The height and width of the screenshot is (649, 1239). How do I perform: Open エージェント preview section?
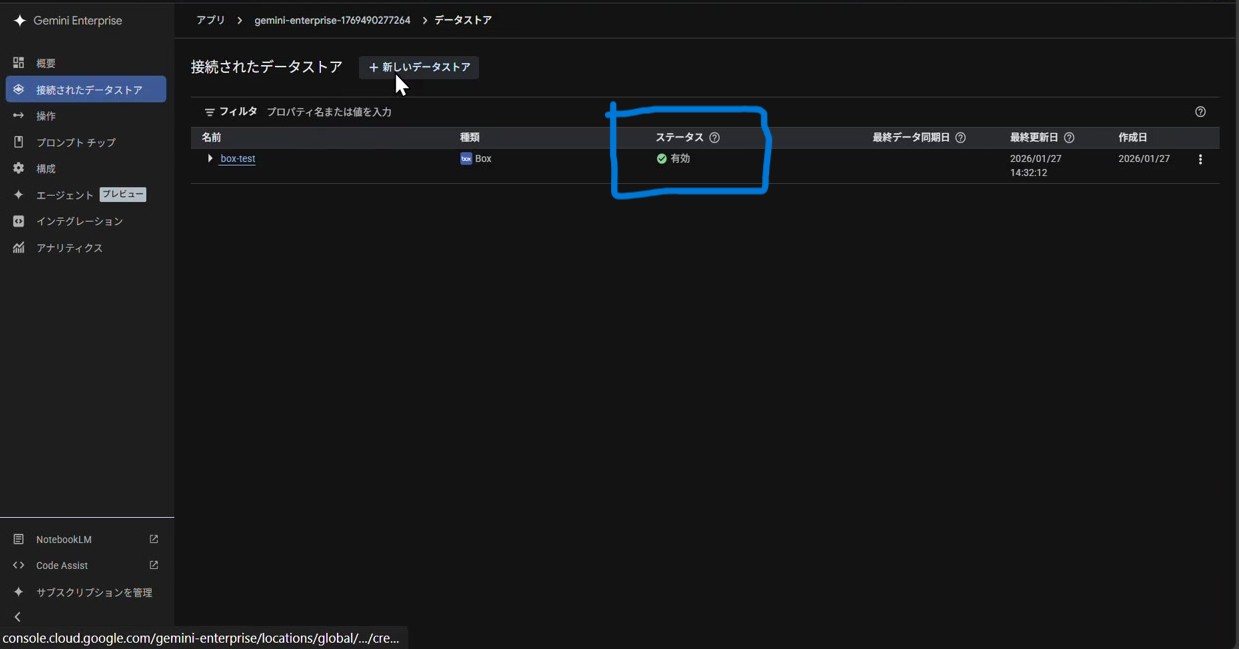point(65,195)
